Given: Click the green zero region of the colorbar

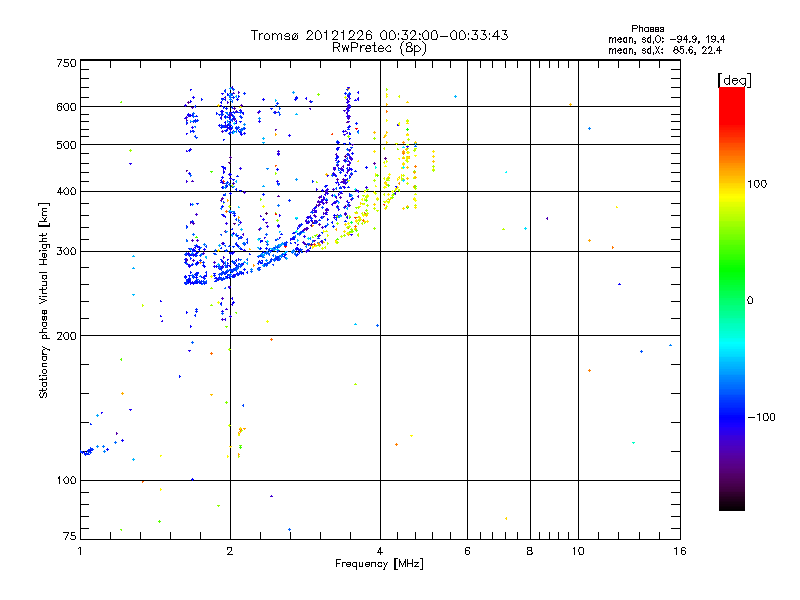Looking at the screenshot, I should [732, 300].
